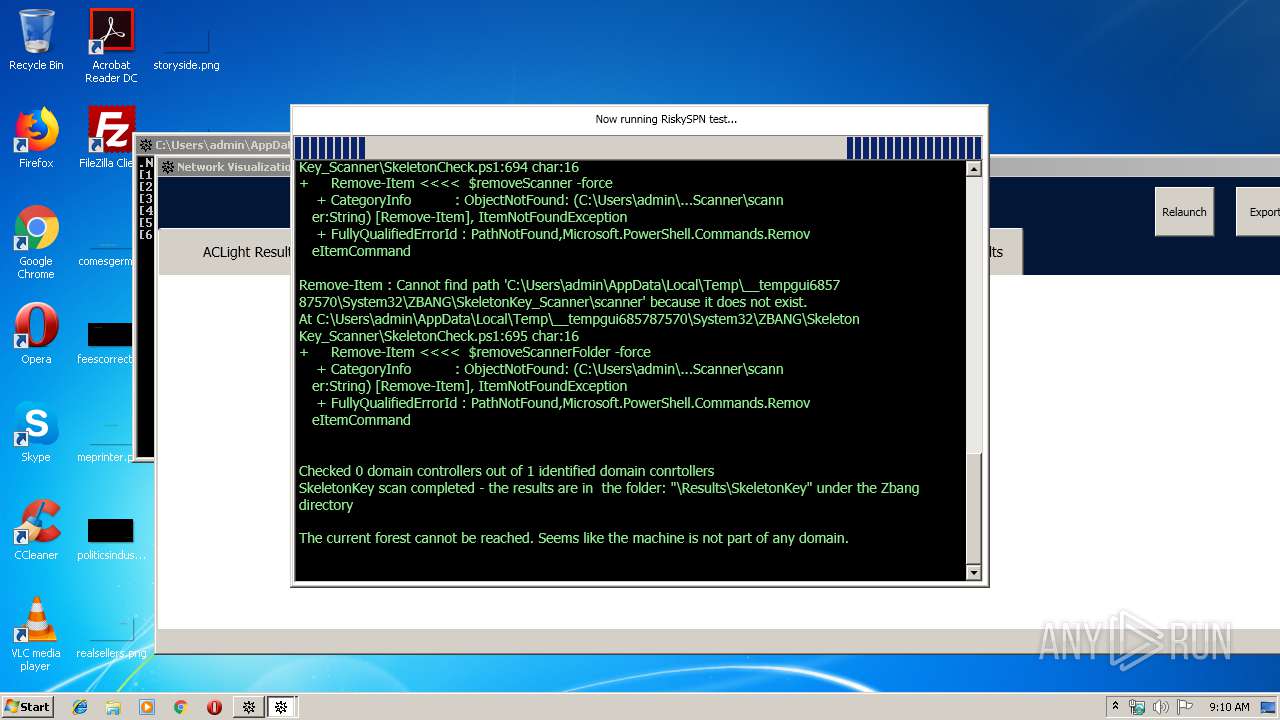The width and height of the screenshot is (1280, 720).
Task: Open VLC media player shortcut
Action: 36,635
